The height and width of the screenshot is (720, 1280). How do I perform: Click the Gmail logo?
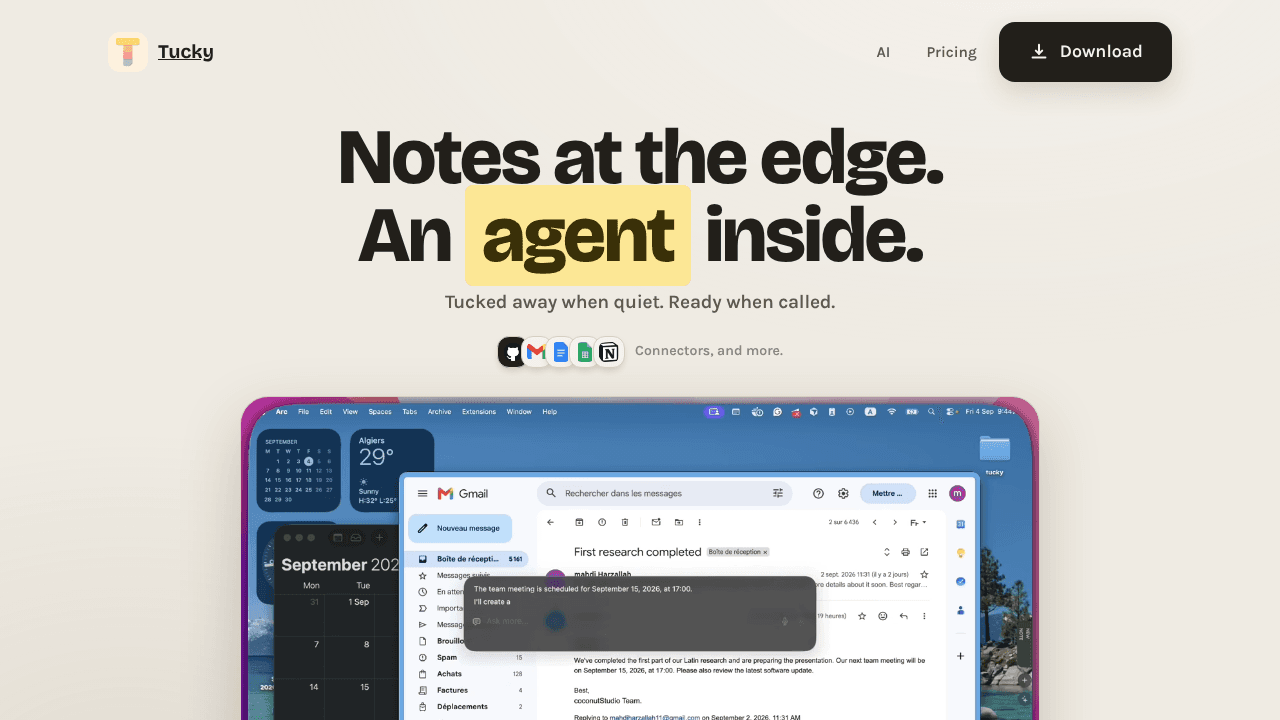click(462, 493)
